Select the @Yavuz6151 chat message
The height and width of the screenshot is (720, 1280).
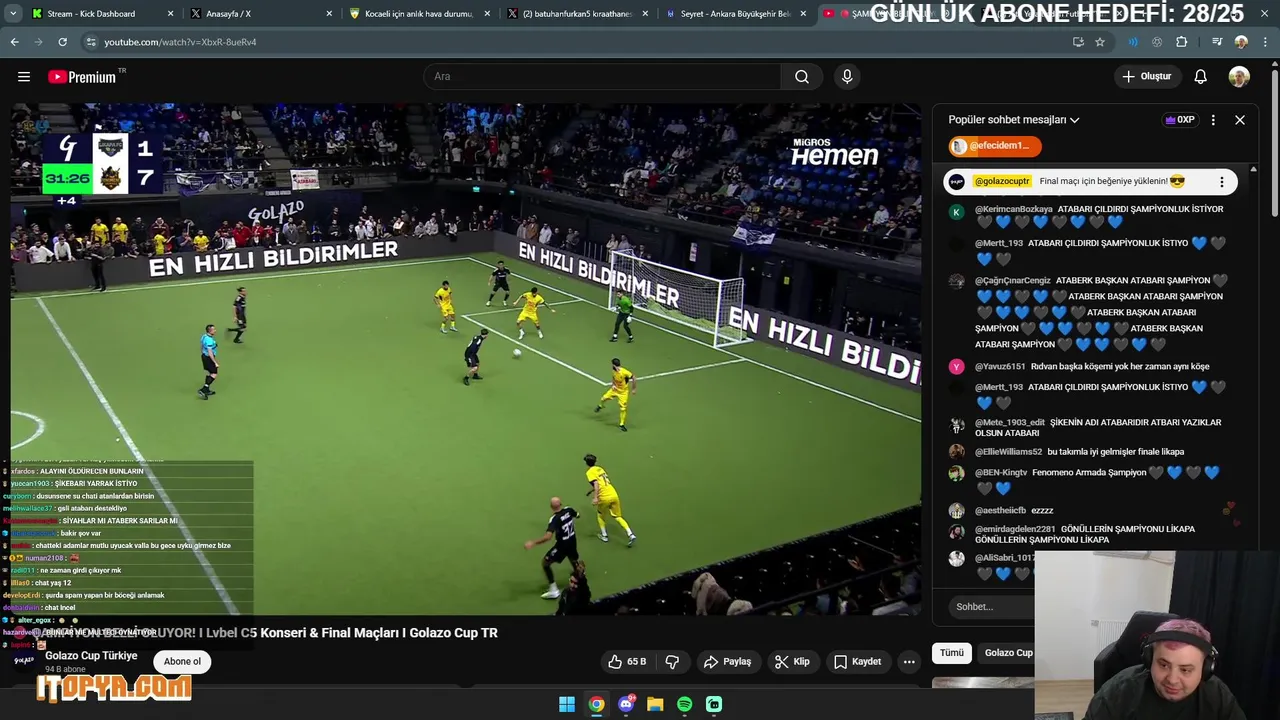[x=1095, y=367]
